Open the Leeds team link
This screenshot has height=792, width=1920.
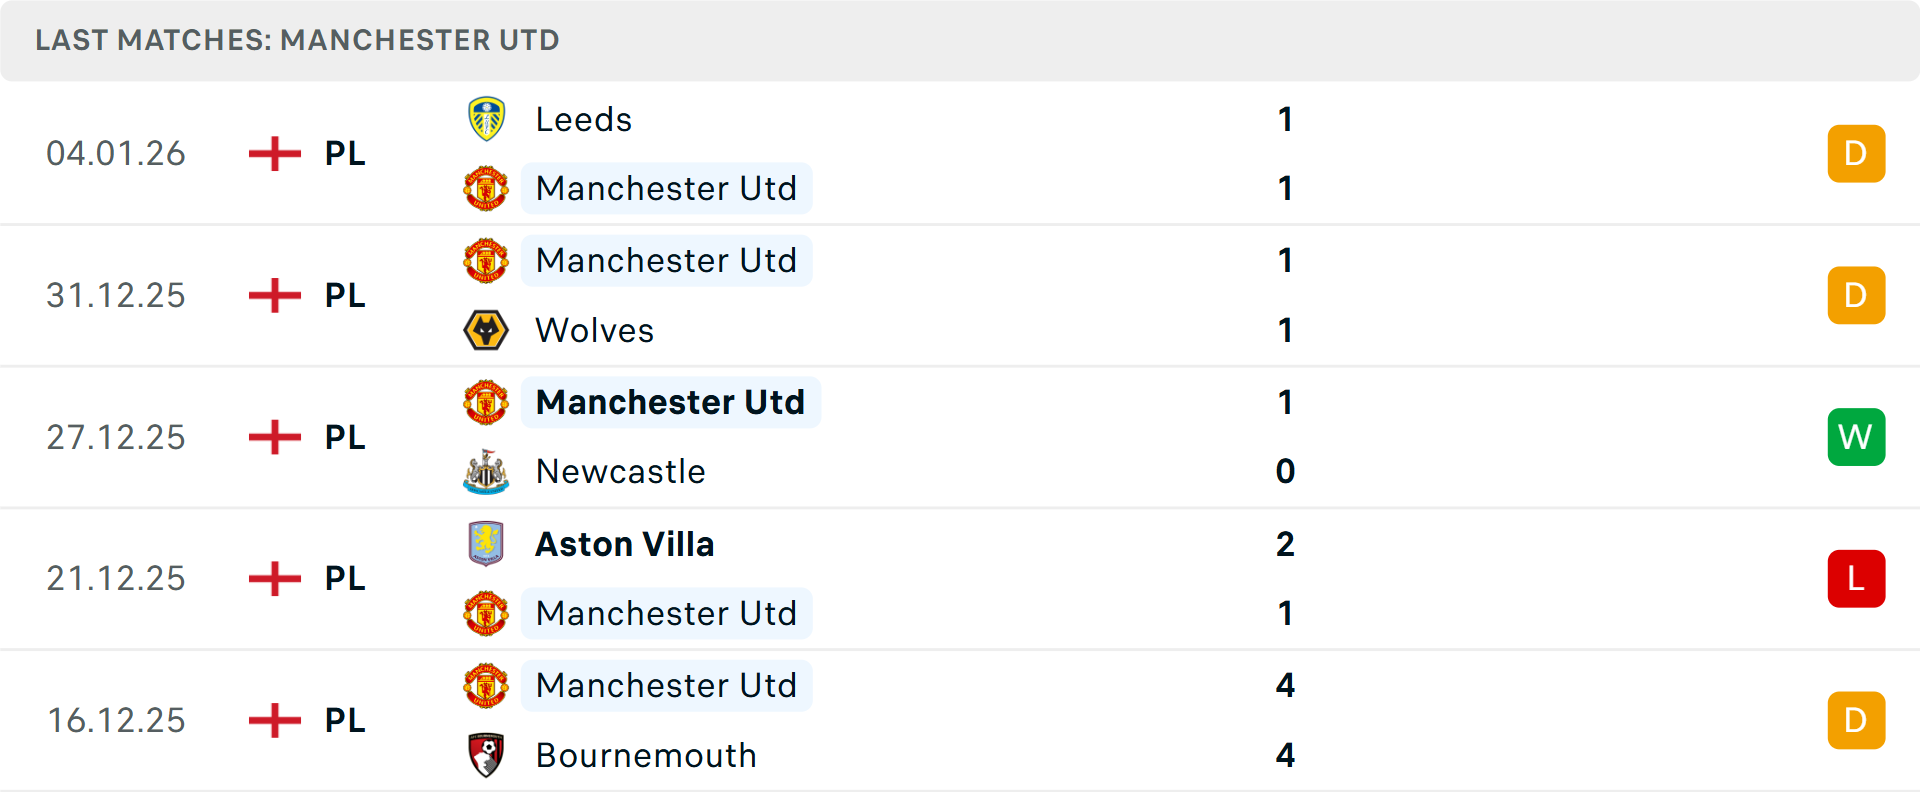[584, 120]
